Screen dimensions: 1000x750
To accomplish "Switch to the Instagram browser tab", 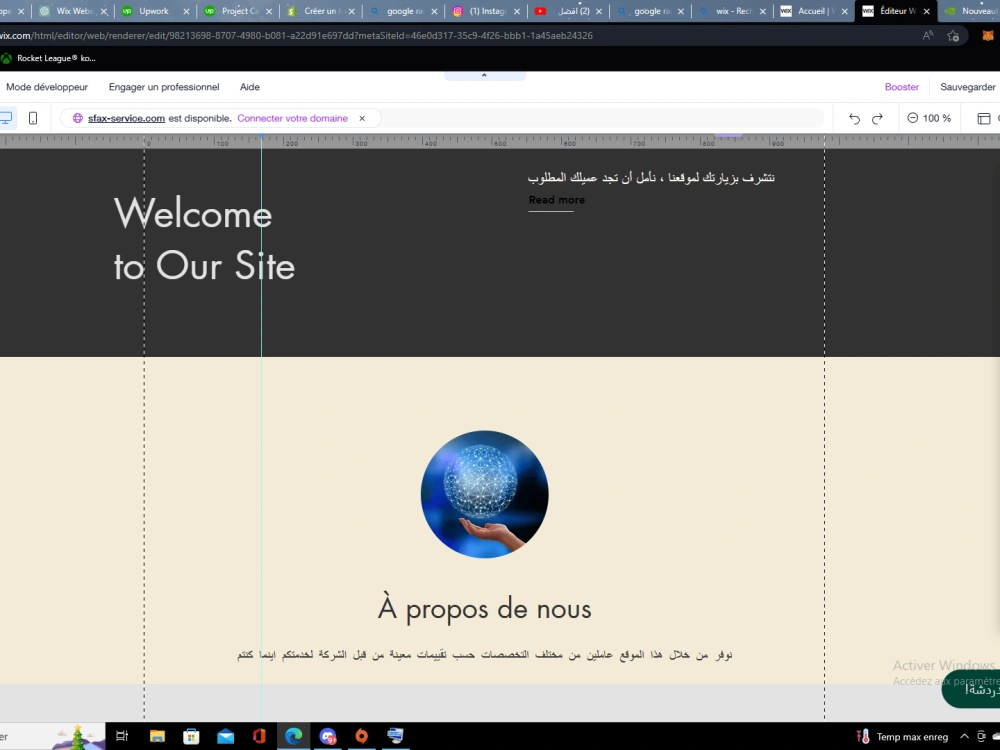I will 487,11.
